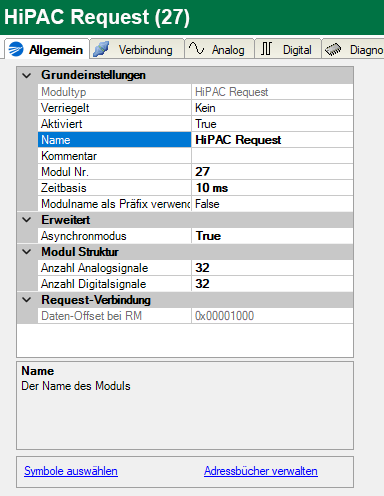Edit the Name value HiPAC Request
Screen dimensions: 384x496
(x=272, y=140)
